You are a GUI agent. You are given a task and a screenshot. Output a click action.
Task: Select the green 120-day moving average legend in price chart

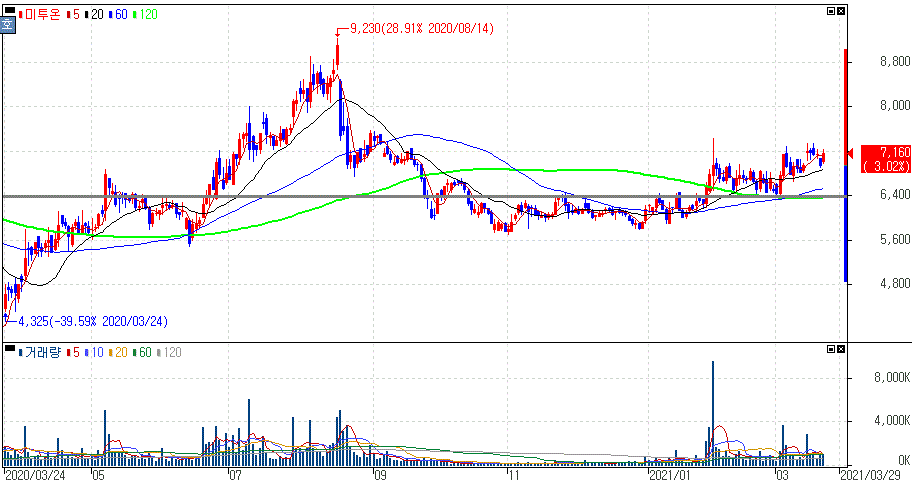145,15
